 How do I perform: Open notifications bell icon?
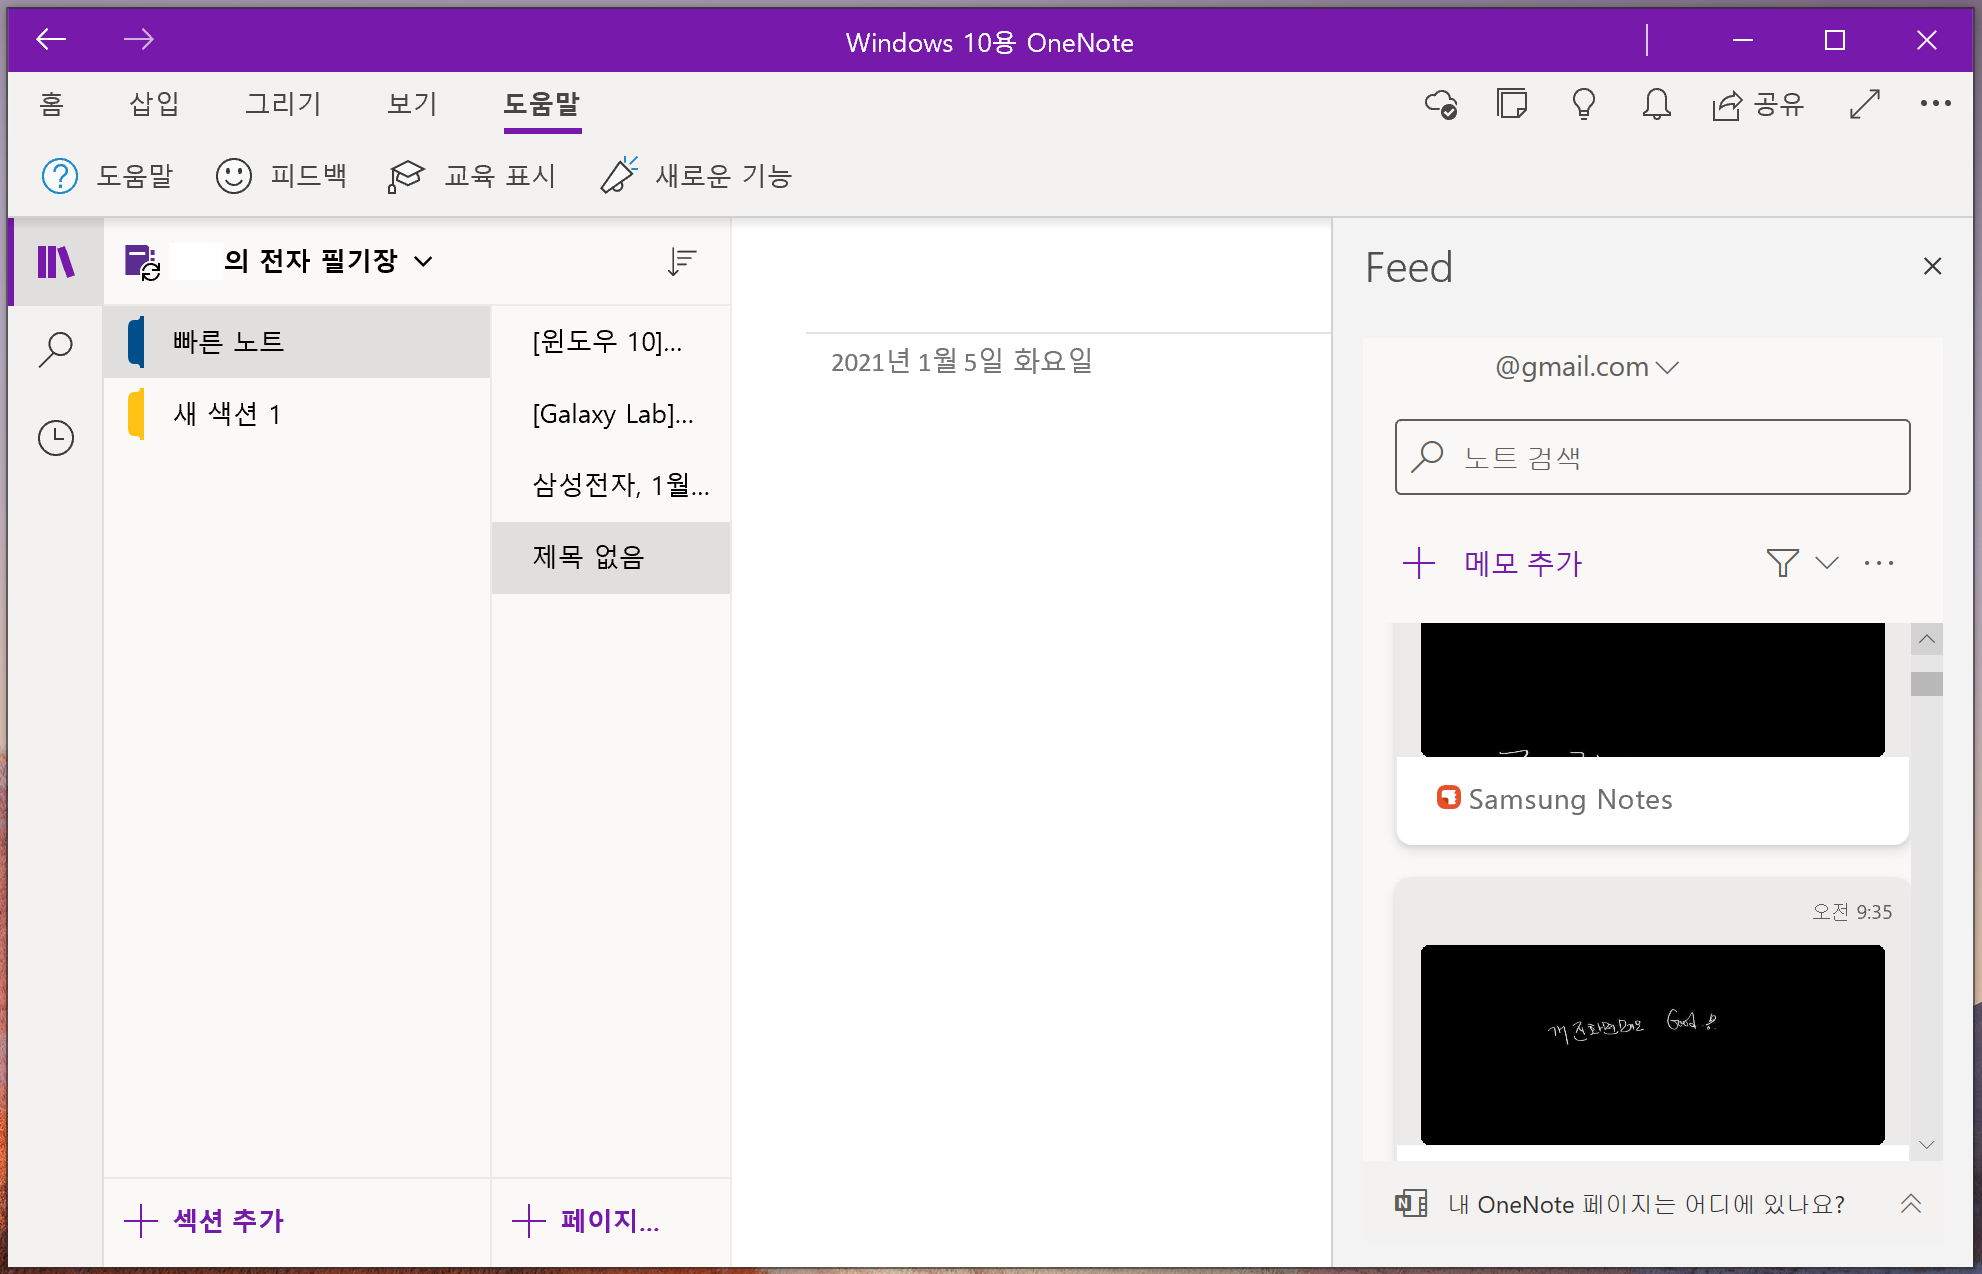(1656, 104)
